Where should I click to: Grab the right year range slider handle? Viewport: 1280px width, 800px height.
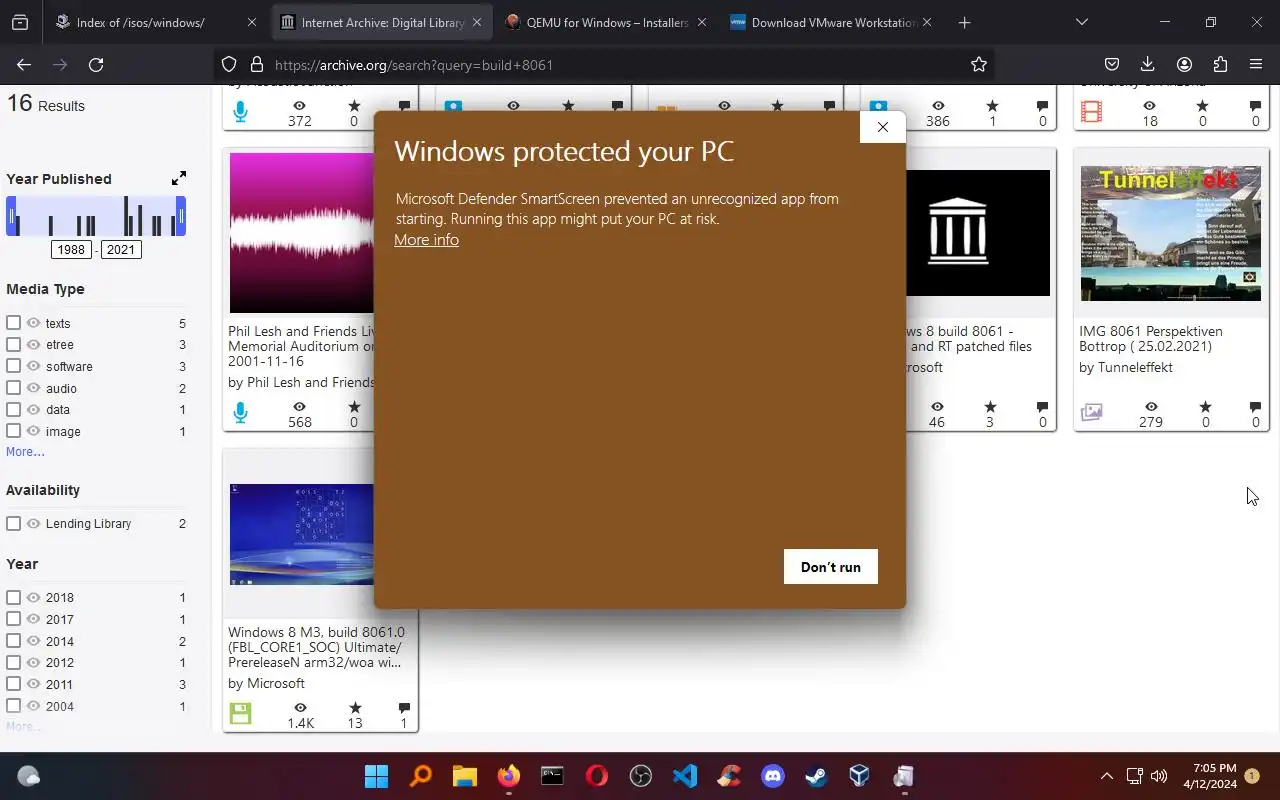(181, 216)
